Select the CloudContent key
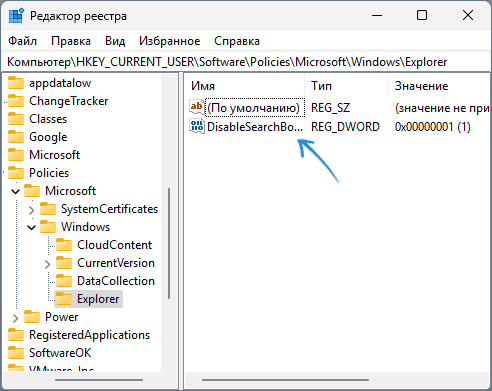Screen dimensions: 492x391 [x=115, y=245]
